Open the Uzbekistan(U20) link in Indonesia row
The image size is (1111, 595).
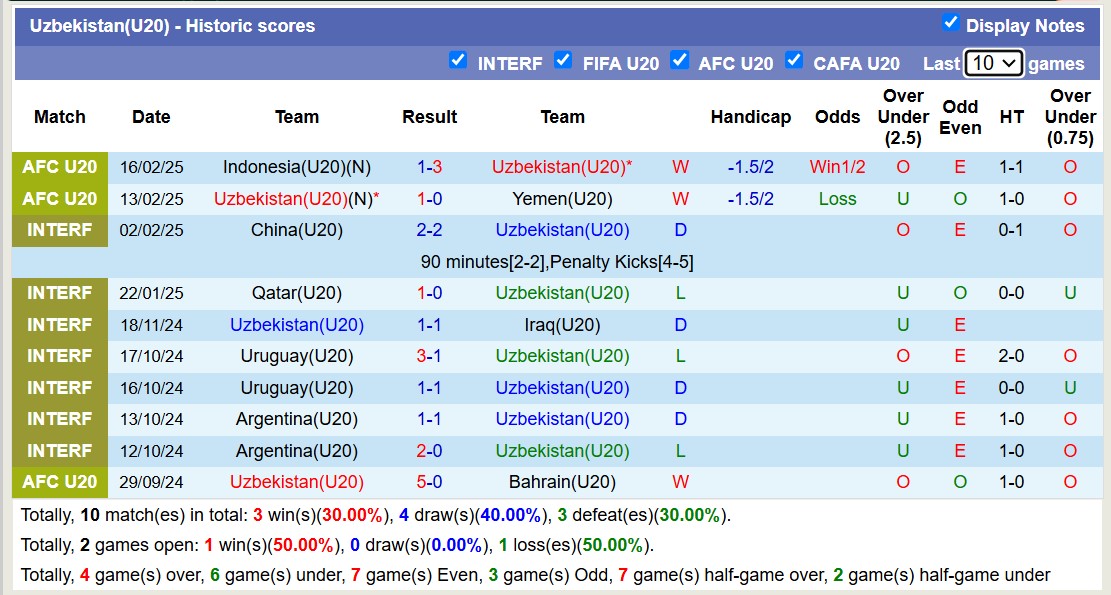click(x=562, y=166)
